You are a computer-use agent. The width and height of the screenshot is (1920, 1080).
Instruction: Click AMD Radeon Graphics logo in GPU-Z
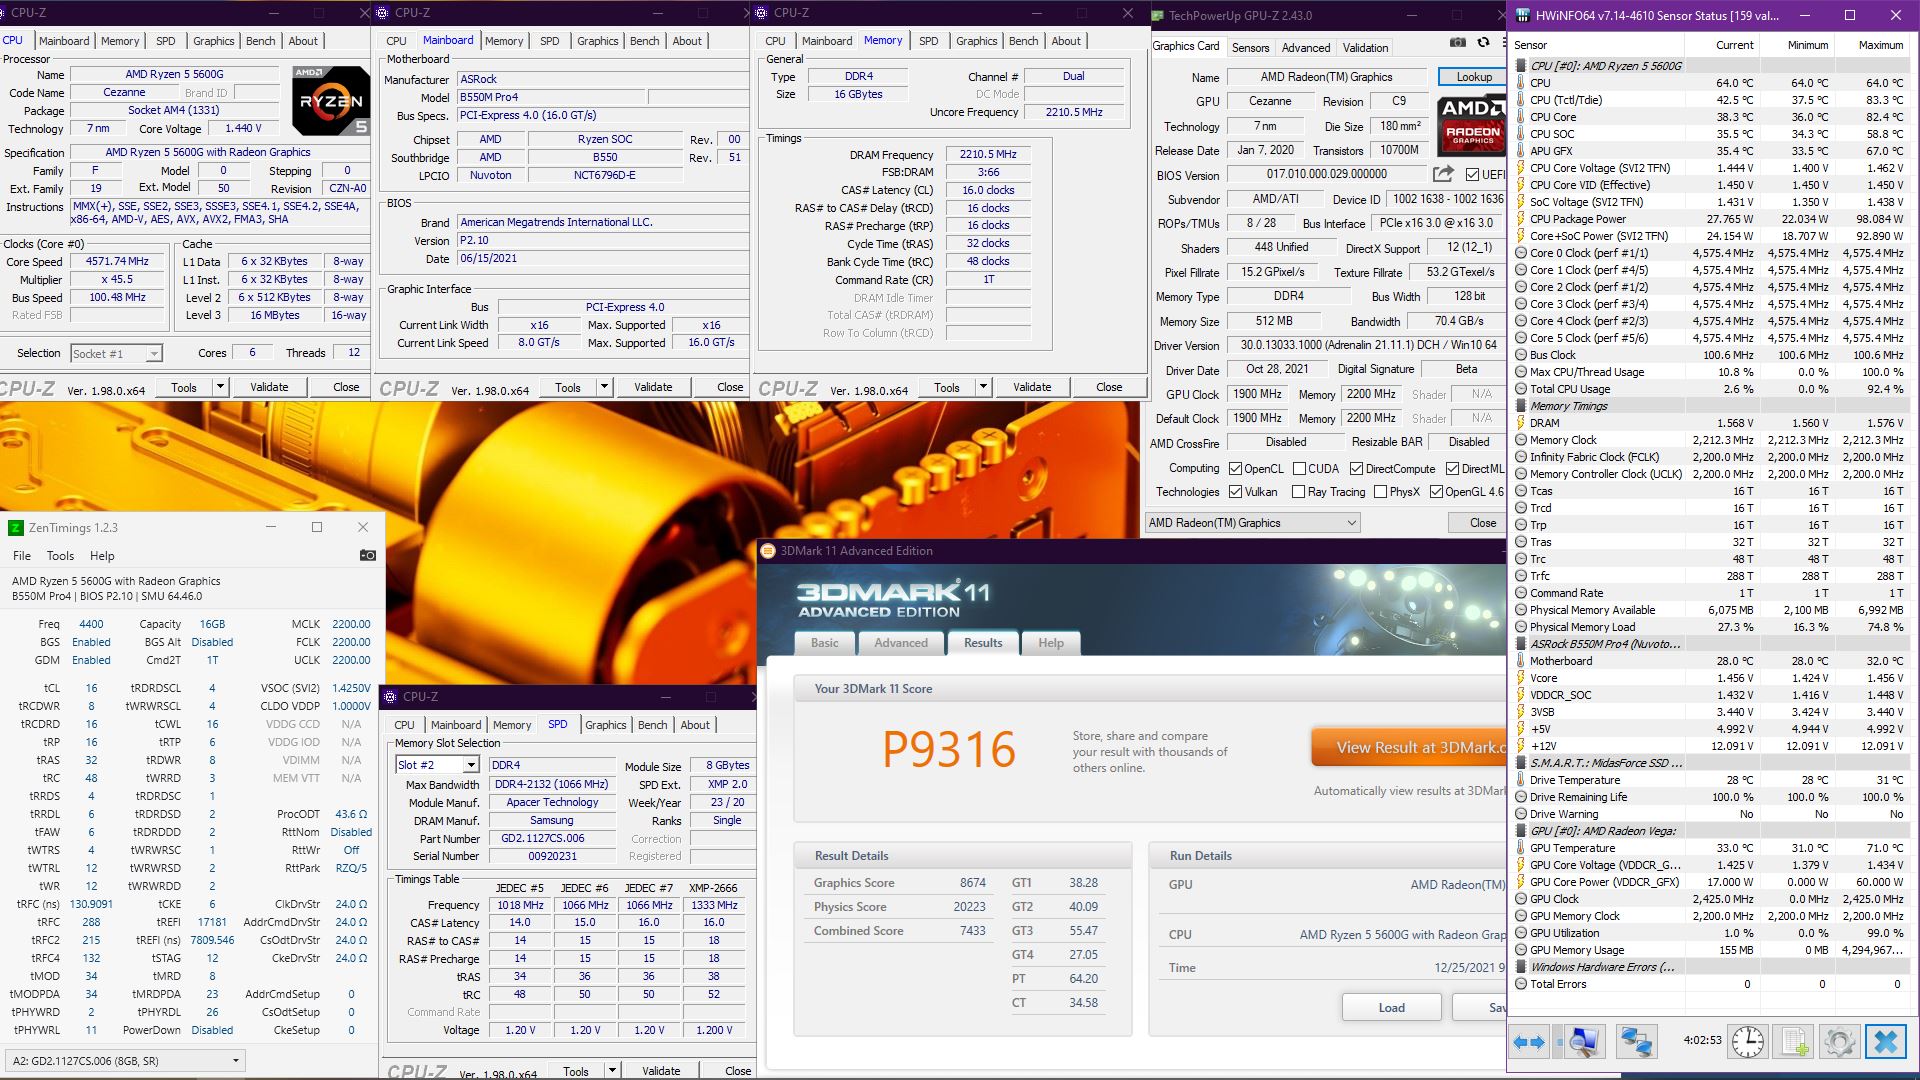click(1472, 125)
